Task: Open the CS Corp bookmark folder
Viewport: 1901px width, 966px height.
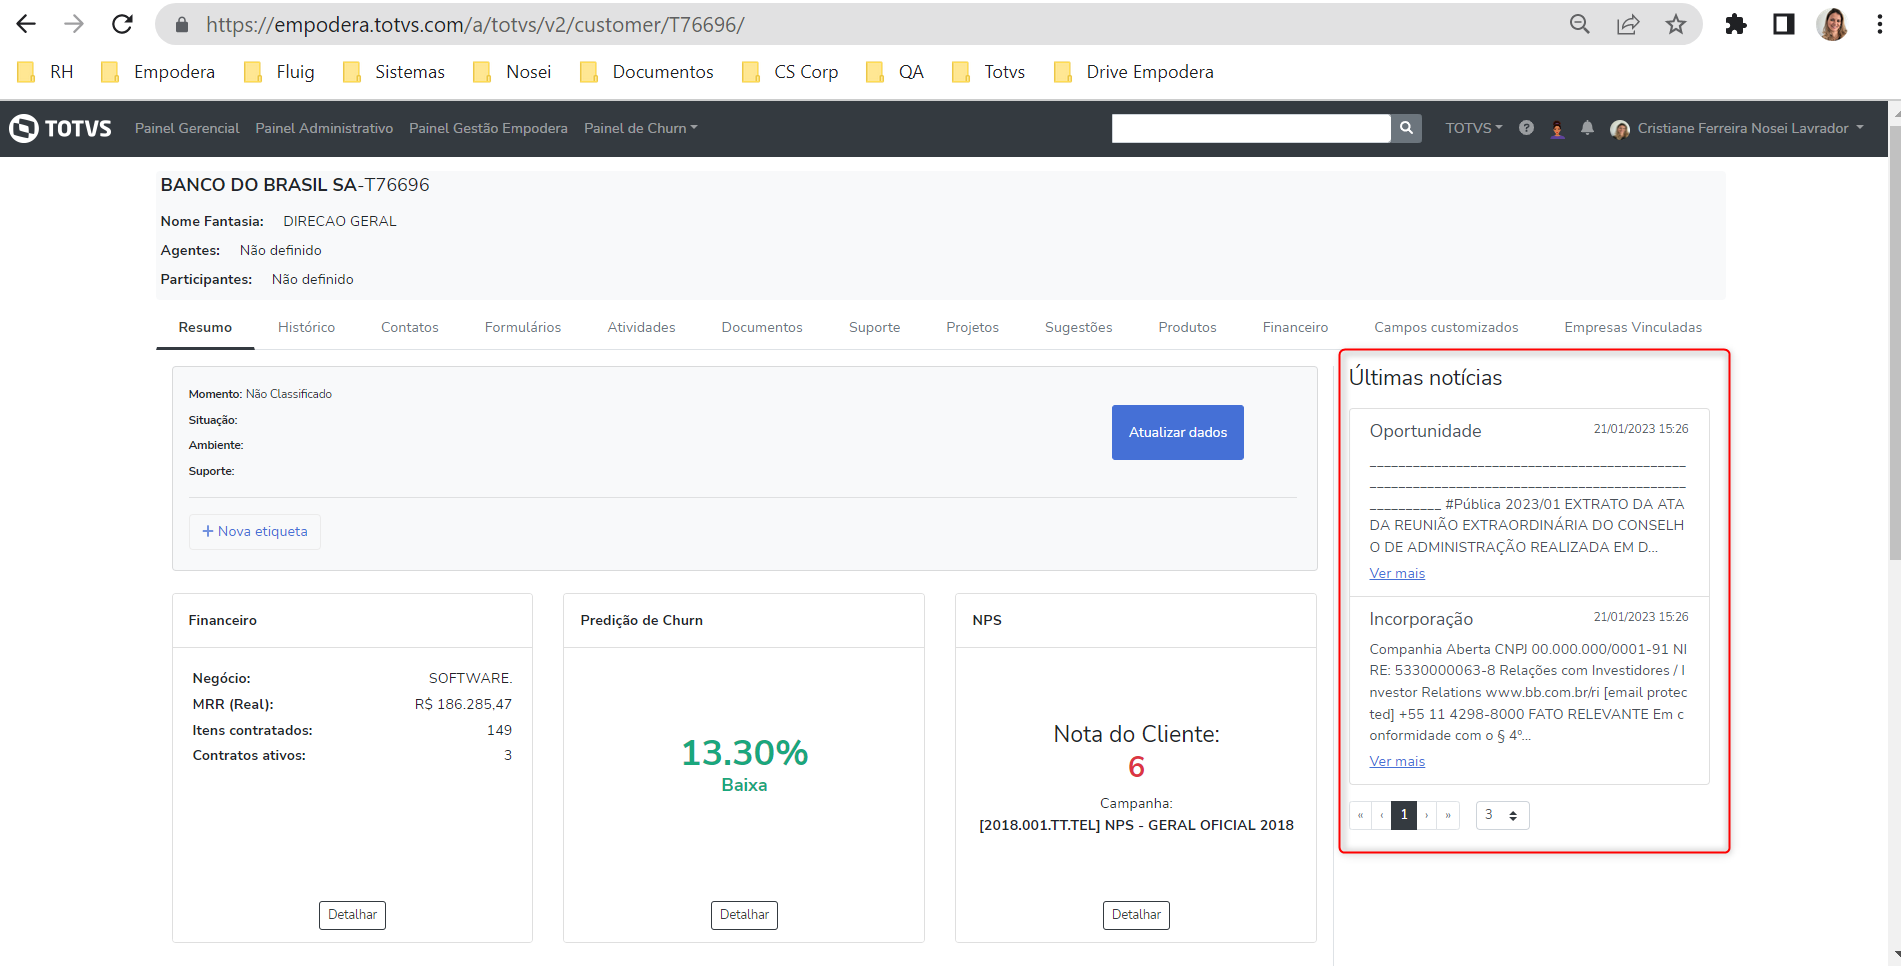Action: [x=790, y=72]
